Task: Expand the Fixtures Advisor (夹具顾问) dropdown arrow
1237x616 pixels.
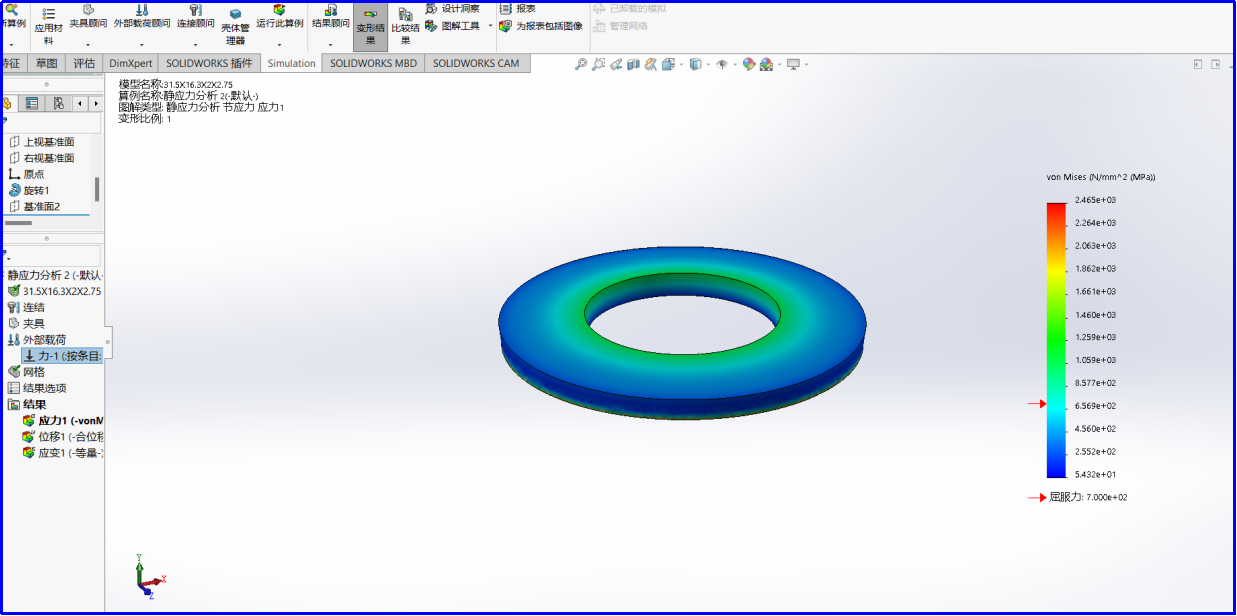Action: click(x=88, y=45)
